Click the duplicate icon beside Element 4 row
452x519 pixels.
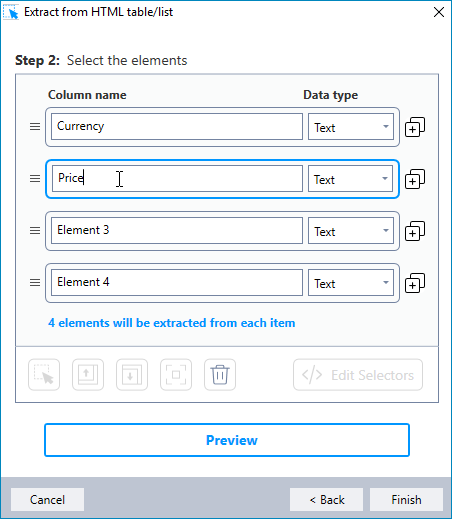click(415, 283)
